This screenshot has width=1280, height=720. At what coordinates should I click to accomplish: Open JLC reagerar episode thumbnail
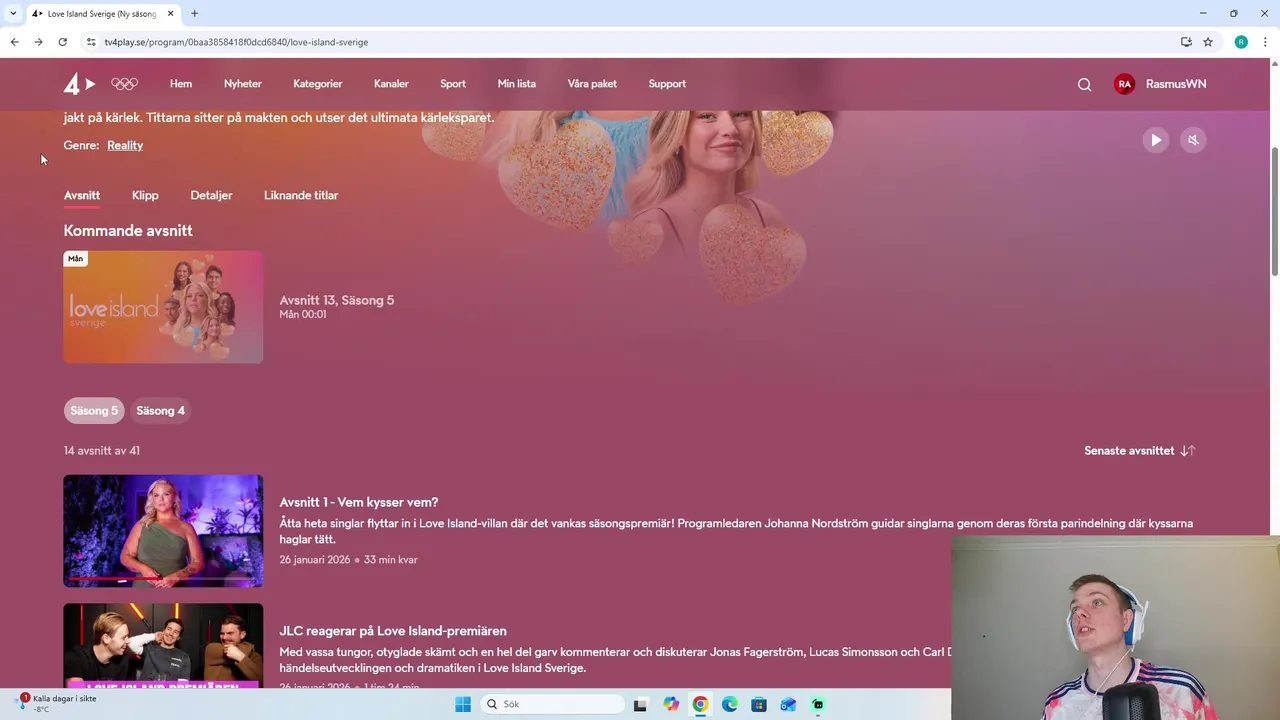click(x=163, y=645)
